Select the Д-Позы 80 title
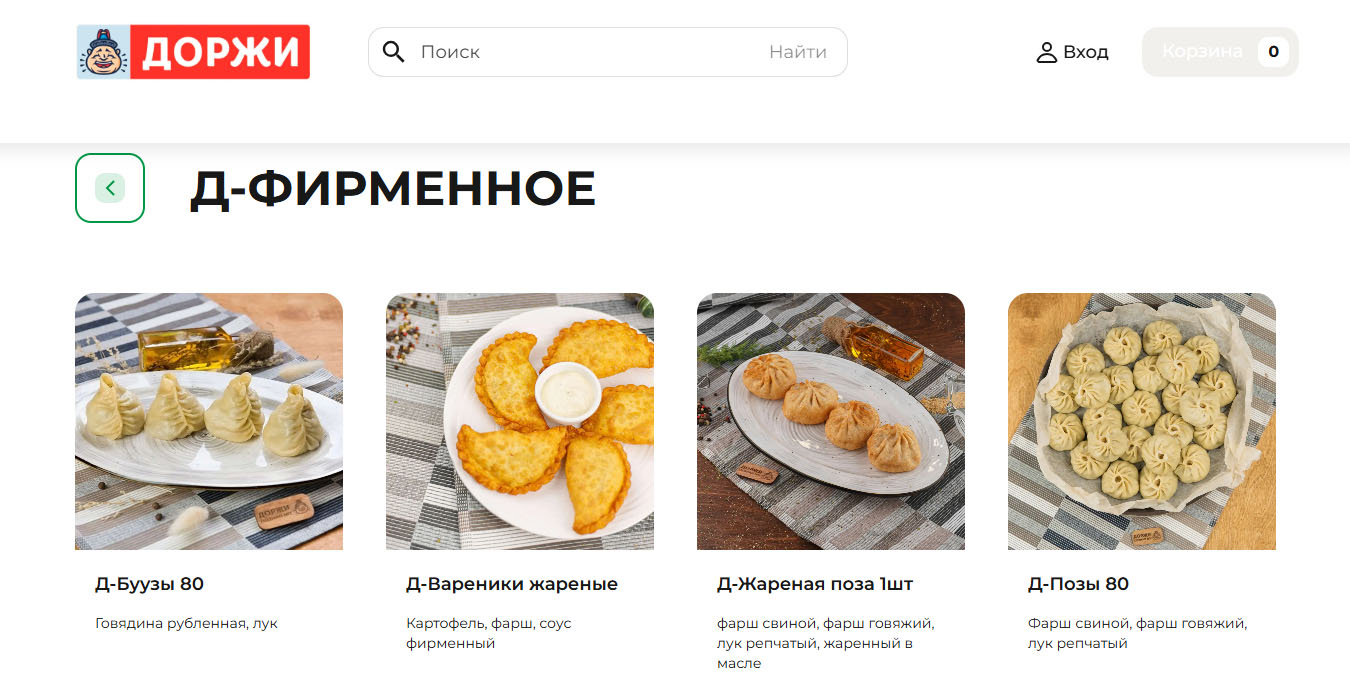 tap(1078, 584)
